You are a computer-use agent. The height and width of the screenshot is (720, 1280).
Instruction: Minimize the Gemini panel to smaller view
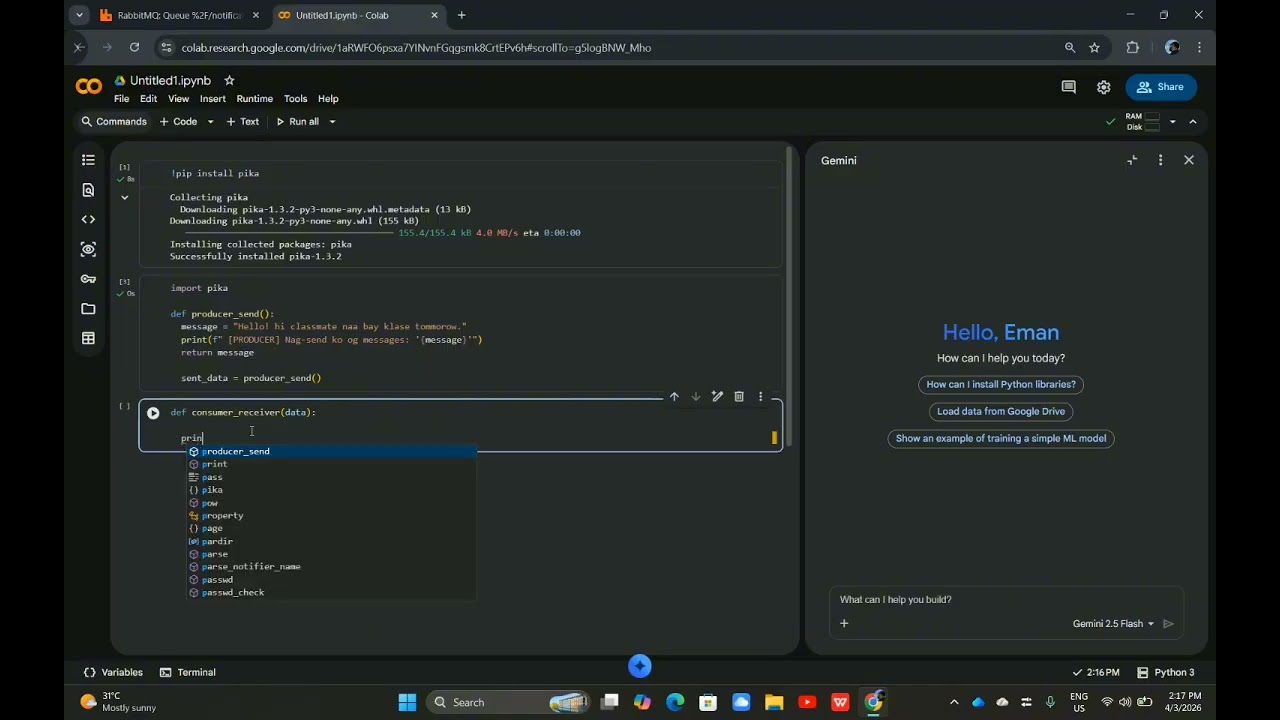1132,160
